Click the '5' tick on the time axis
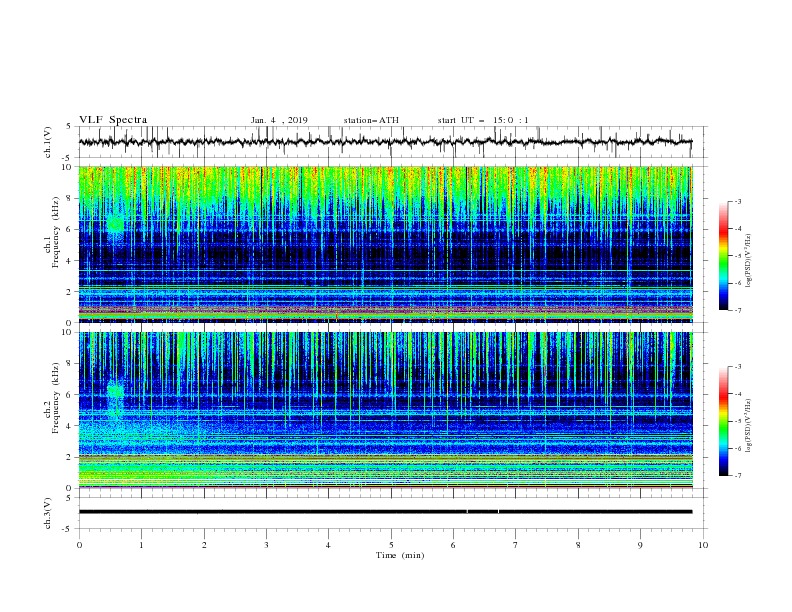Viewport: 792px width, 612px height. click(x=391, y=545)
